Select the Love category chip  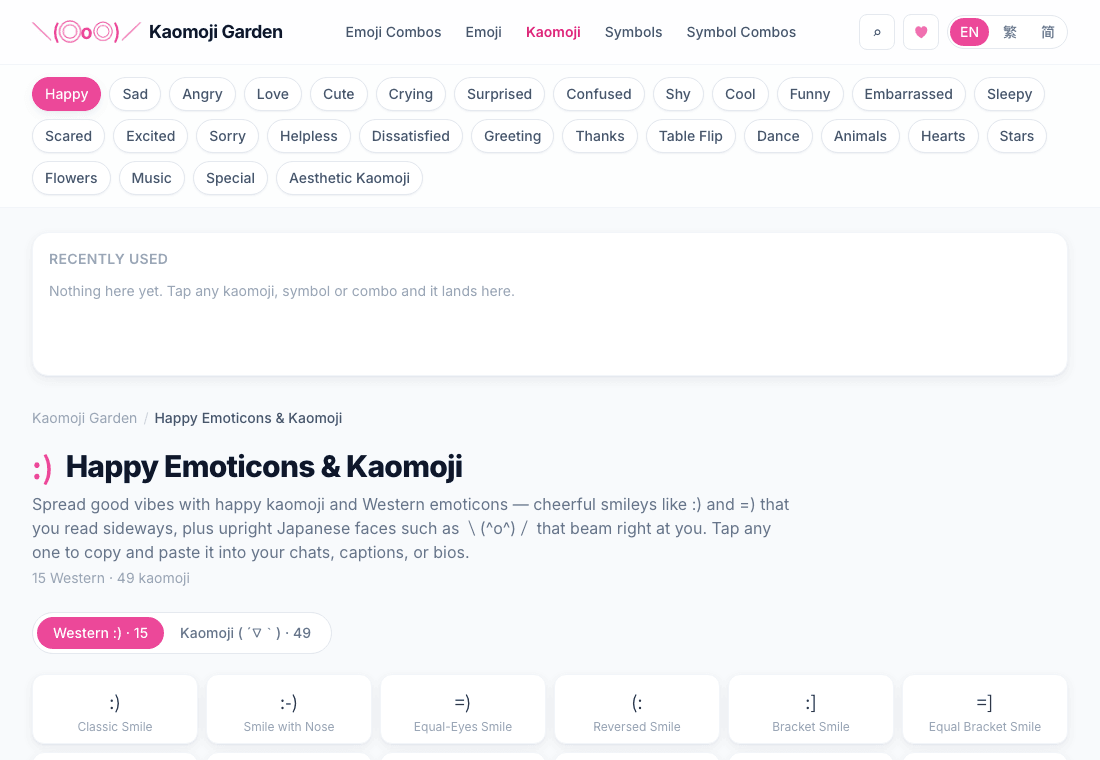[x=273, y=94]
